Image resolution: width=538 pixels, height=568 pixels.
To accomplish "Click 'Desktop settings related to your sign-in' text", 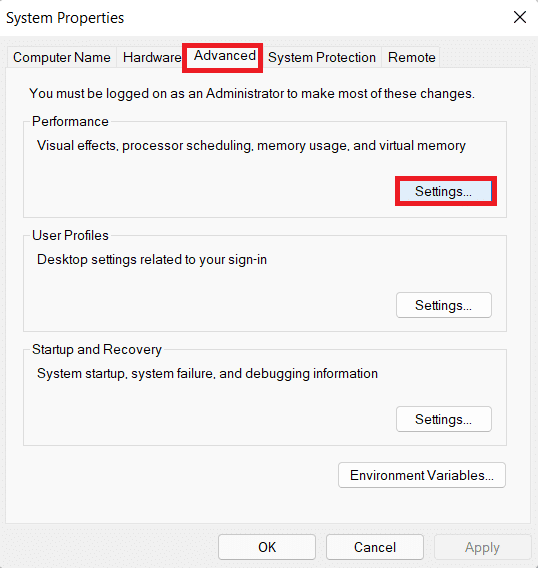I will pos(152,260).
